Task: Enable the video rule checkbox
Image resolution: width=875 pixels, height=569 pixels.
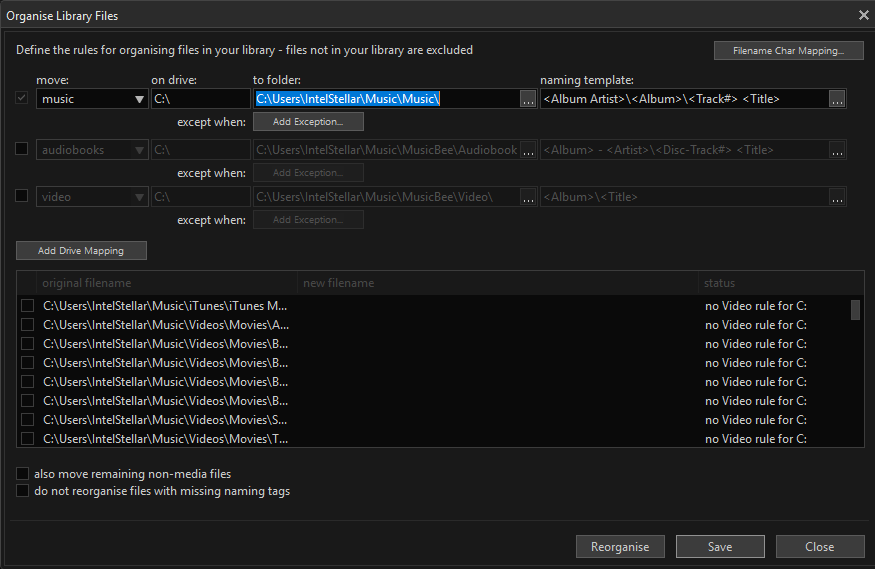Action: pos(22,196)
